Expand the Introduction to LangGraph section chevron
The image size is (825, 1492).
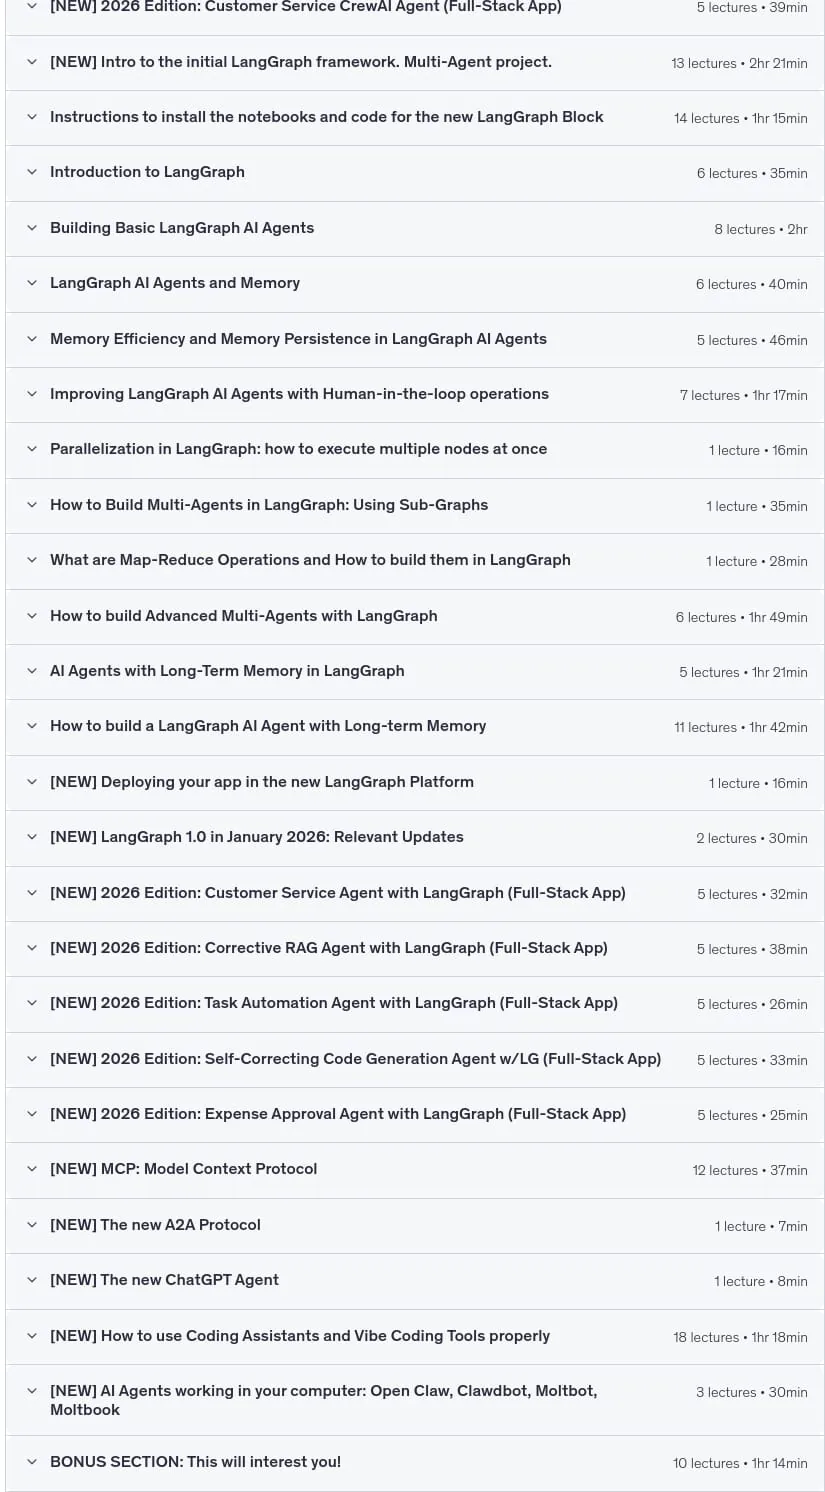[32, 172]
